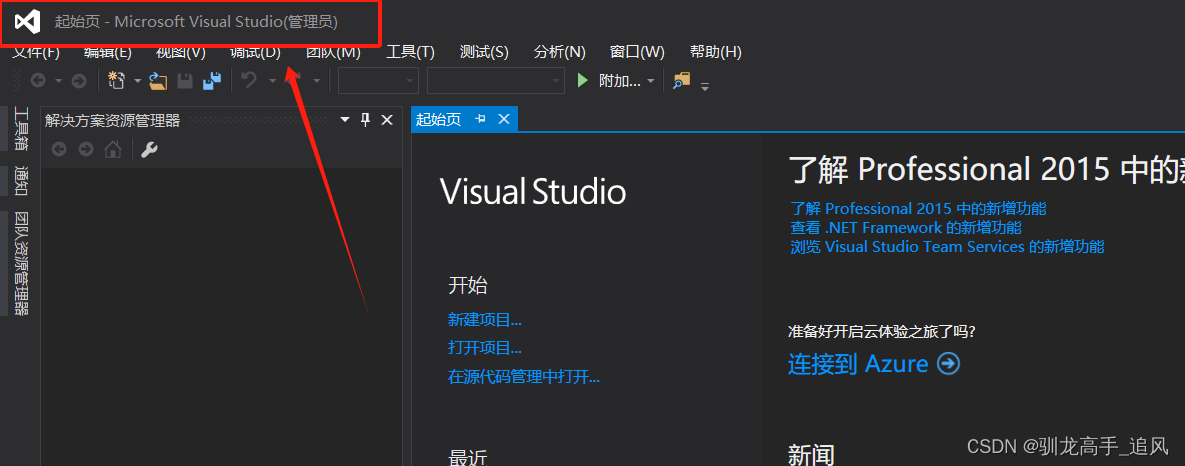The width and height of the screenshot is (1185, 466).
Task: Click Forward arrow in solution explorer toolbar
Action: pyautogui.click(x=86, y=150)
